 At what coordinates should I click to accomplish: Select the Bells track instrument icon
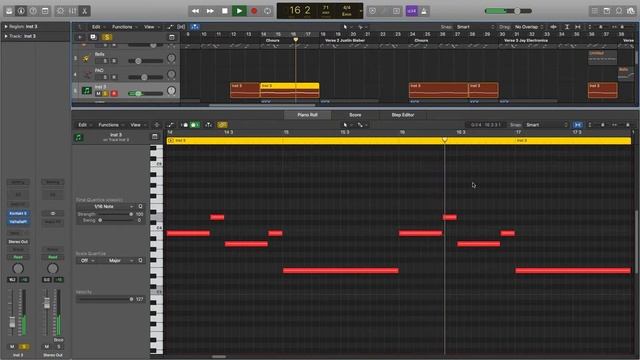coord(86,58)
